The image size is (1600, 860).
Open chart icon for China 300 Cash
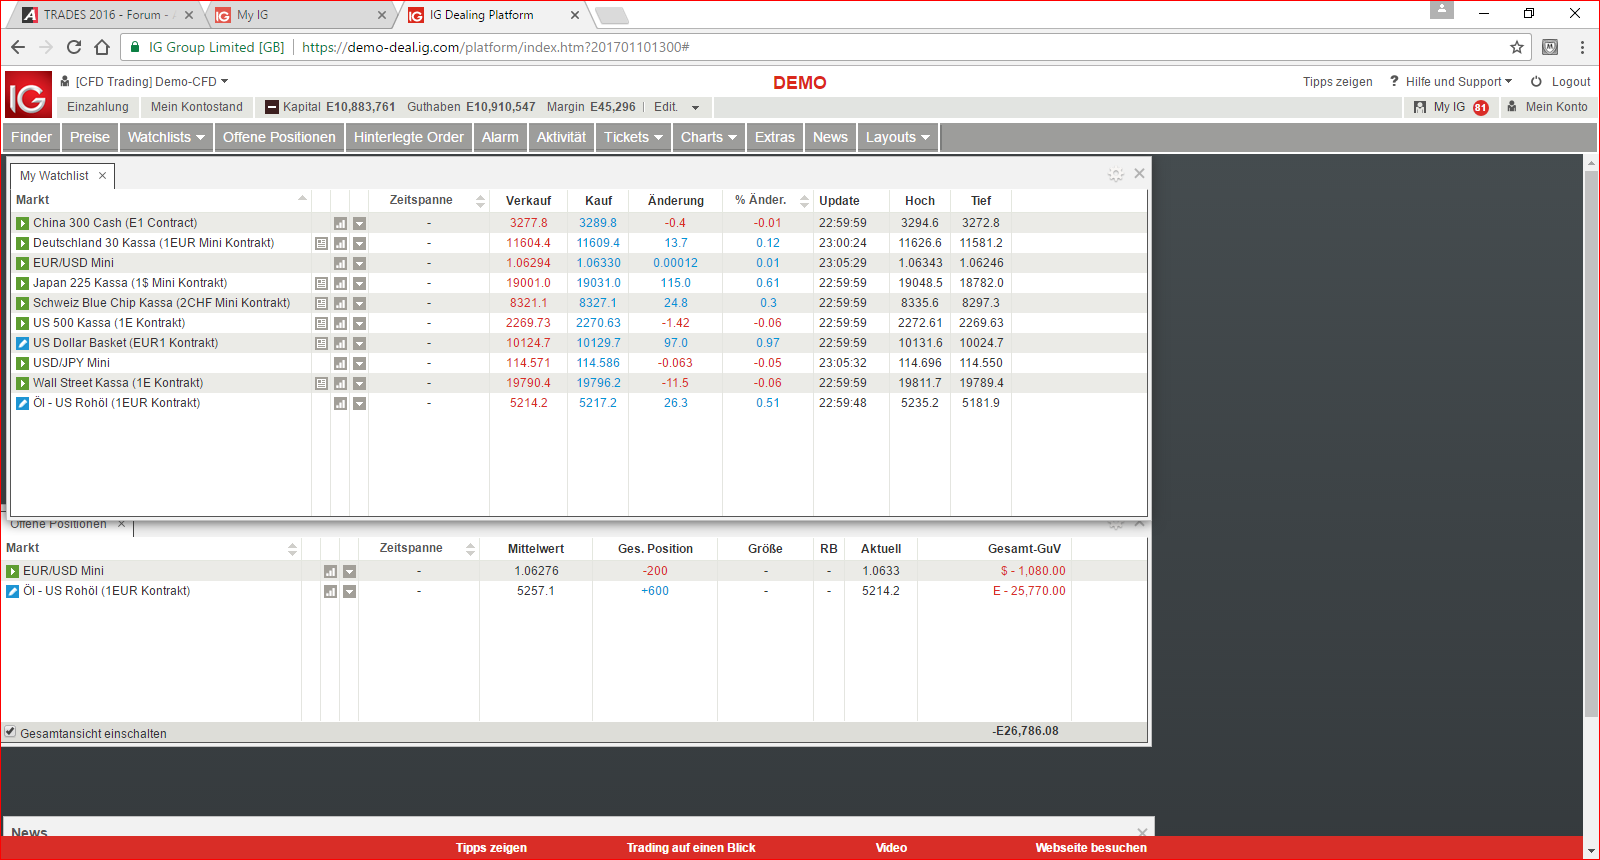click(x=340, y=223)
